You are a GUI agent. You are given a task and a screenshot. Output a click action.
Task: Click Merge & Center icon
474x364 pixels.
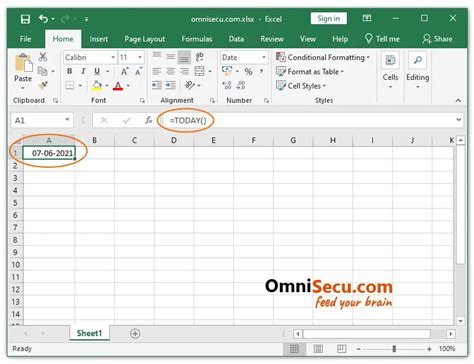(x=199, y=71)
